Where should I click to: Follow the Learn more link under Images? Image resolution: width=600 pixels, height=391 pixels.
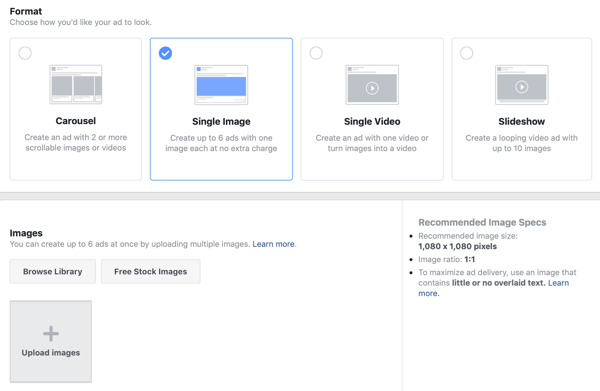274,244
